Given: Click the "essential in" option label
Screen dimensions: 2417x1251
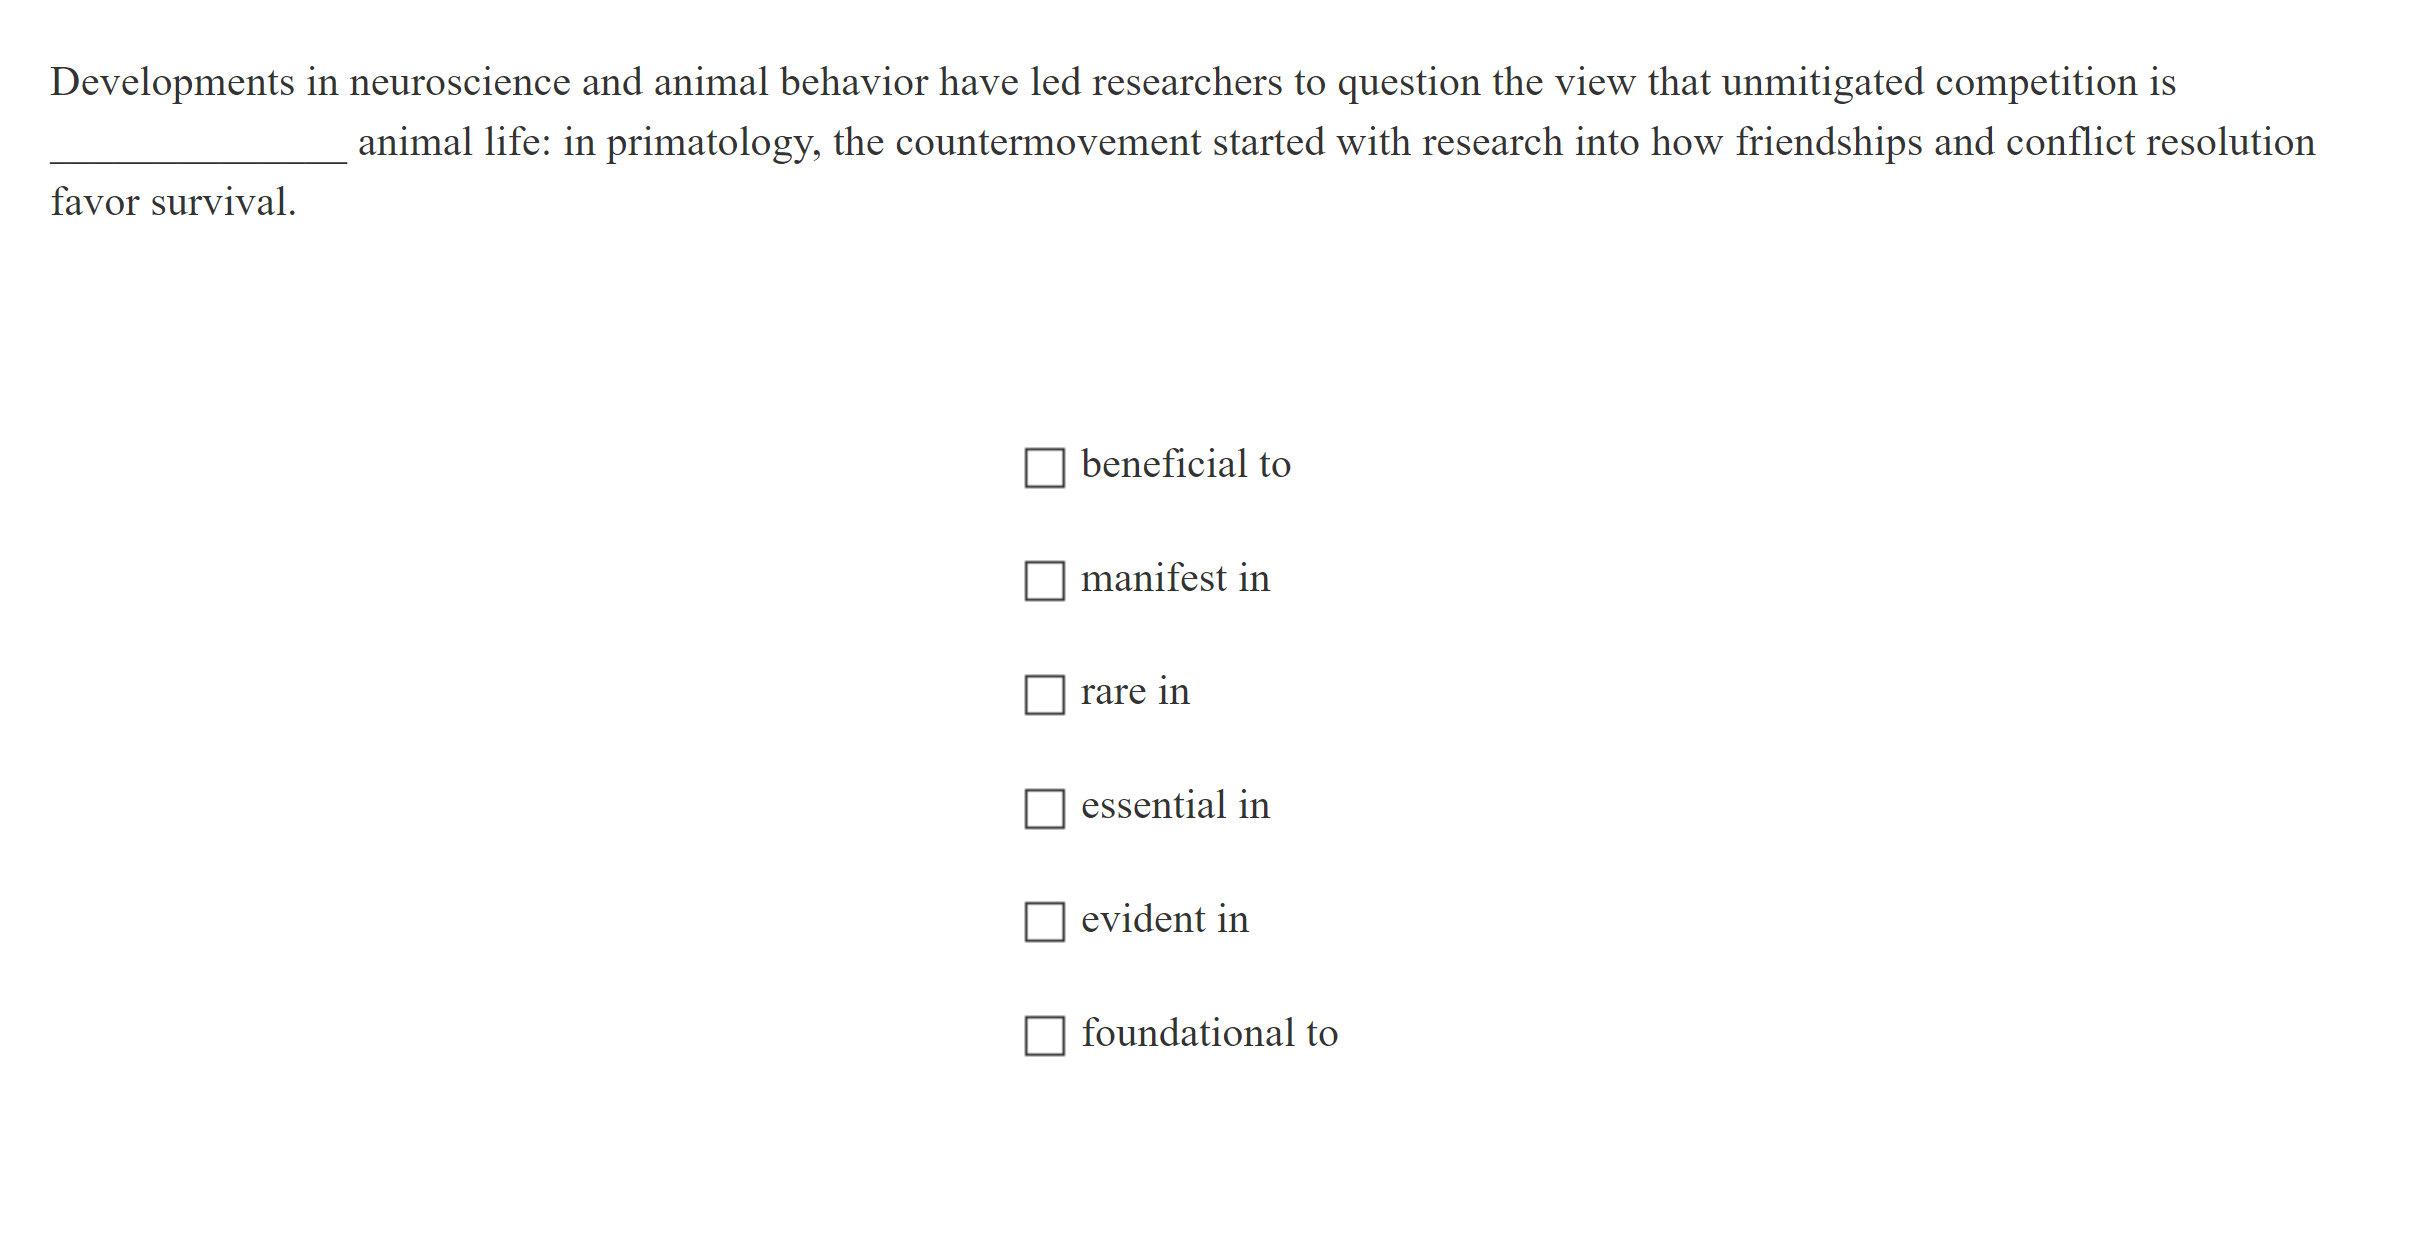Looking at the screenshot, I should click(1175, 805).
